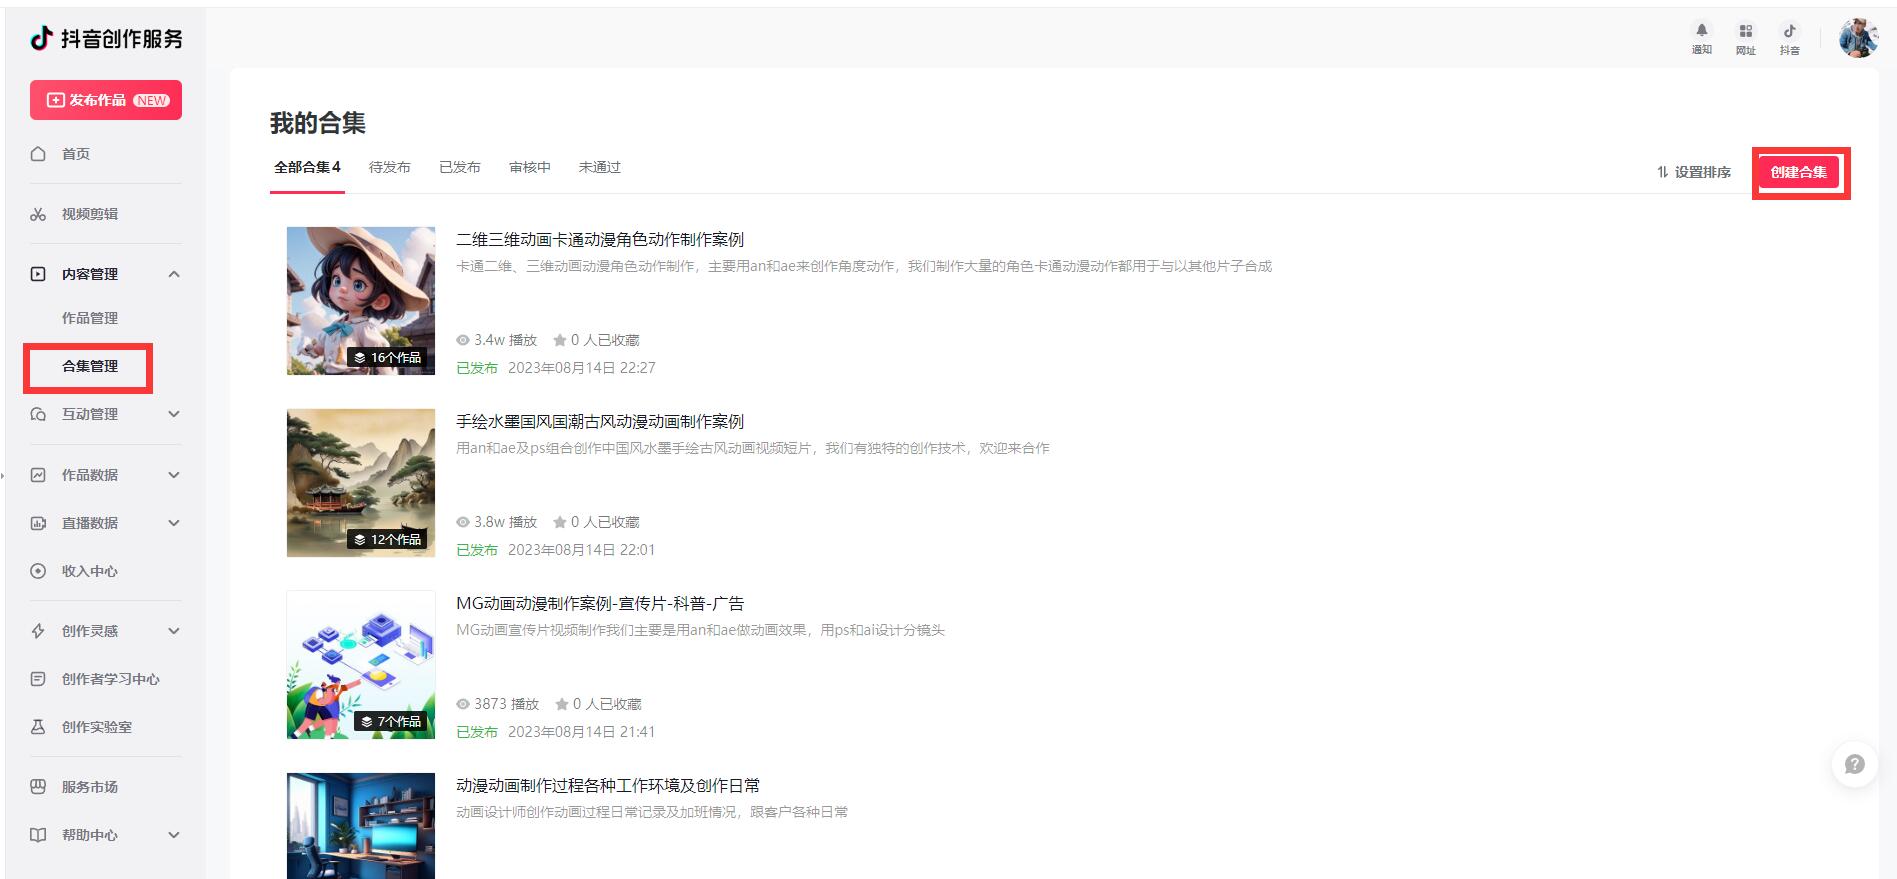Open 创作者学习中心 label in the sidebar
The width and height of the screenshot is (1897, 879).
[x=111, y=679]
